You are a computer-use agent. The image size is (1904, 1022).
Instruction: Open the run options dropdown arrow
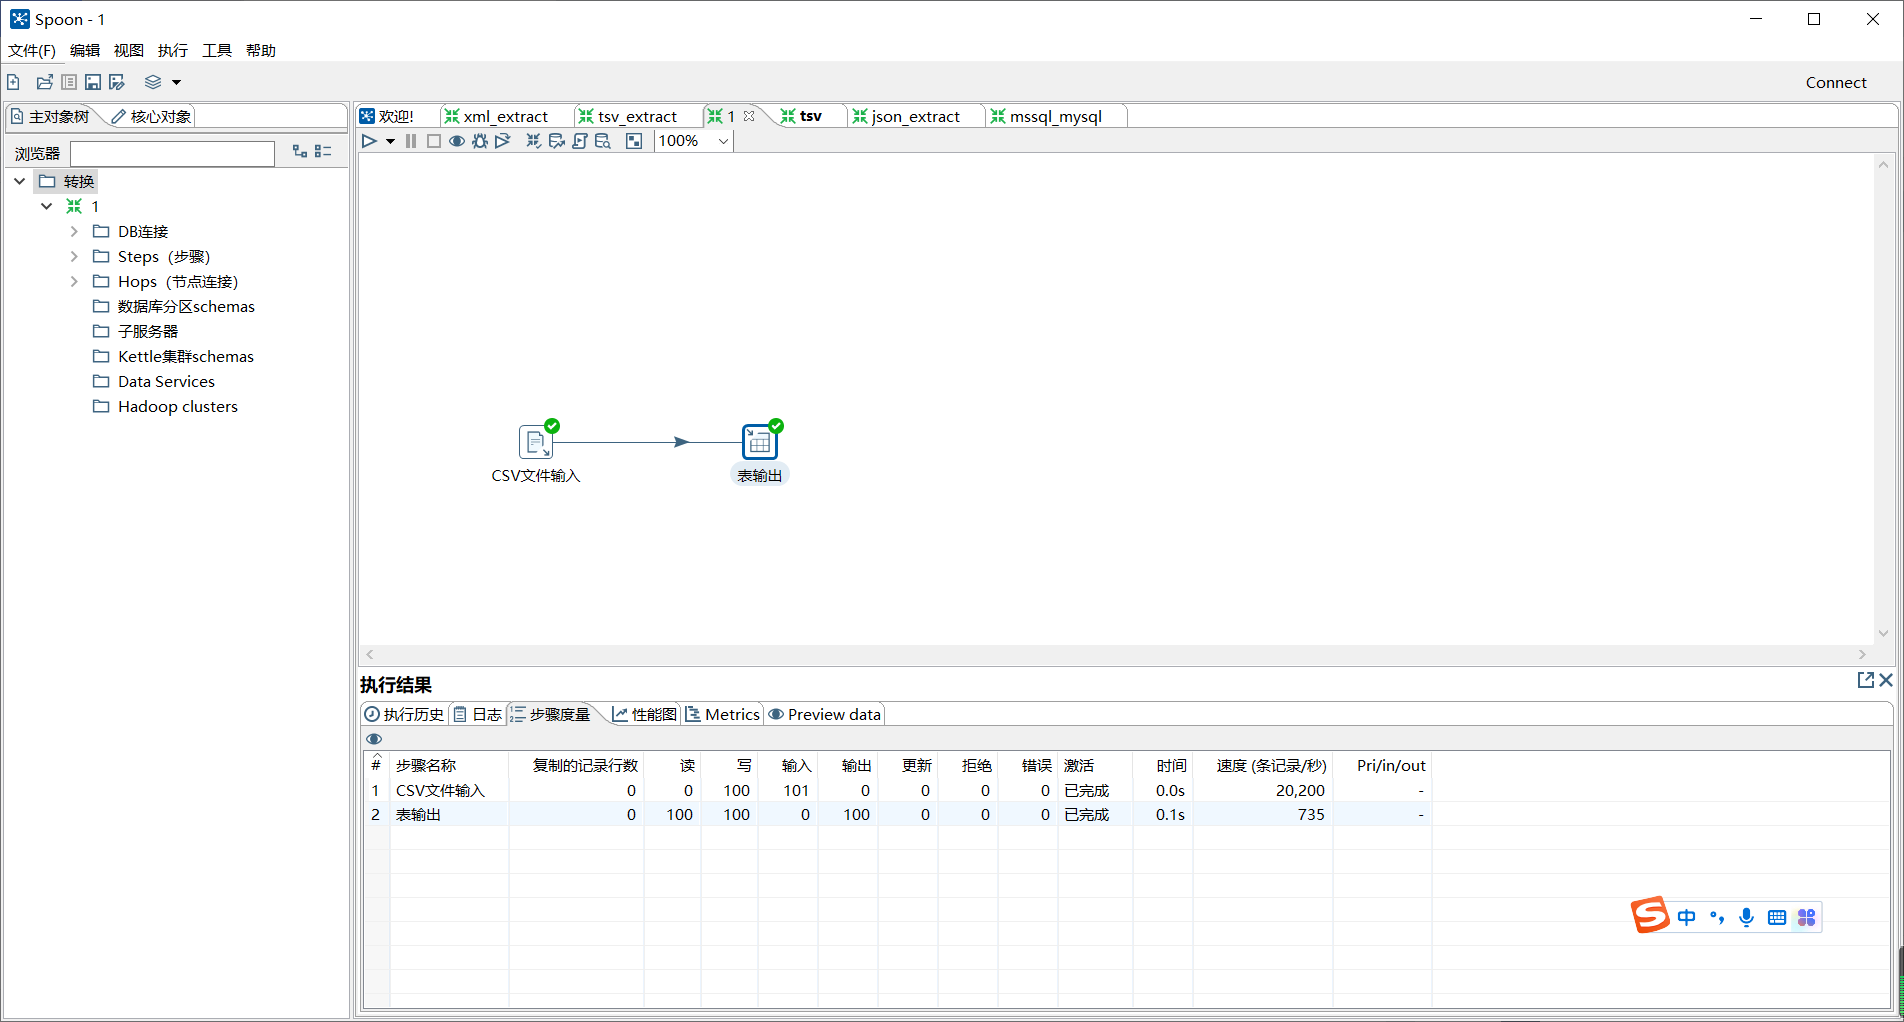[x=390, y=142]
